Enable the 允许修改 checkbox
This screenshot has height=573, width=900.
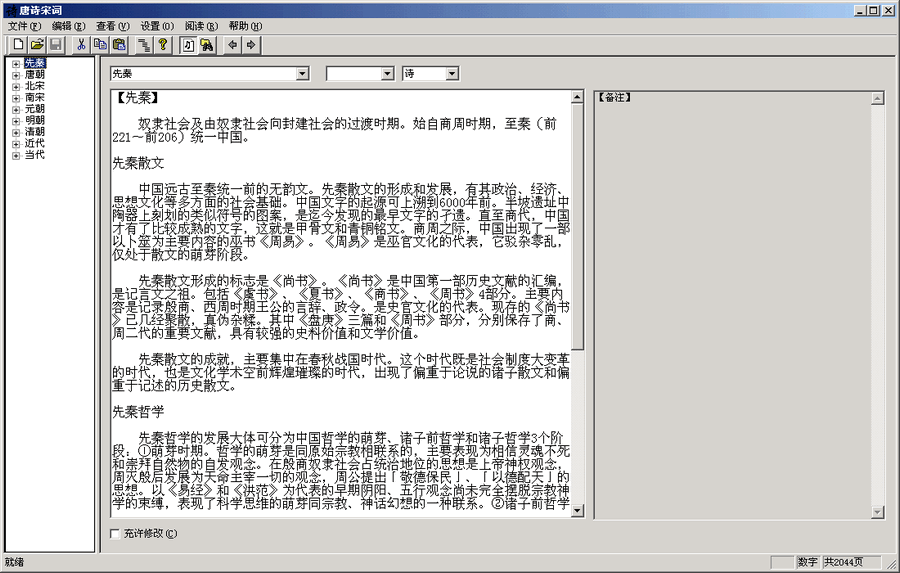click(x=115, y=534)
